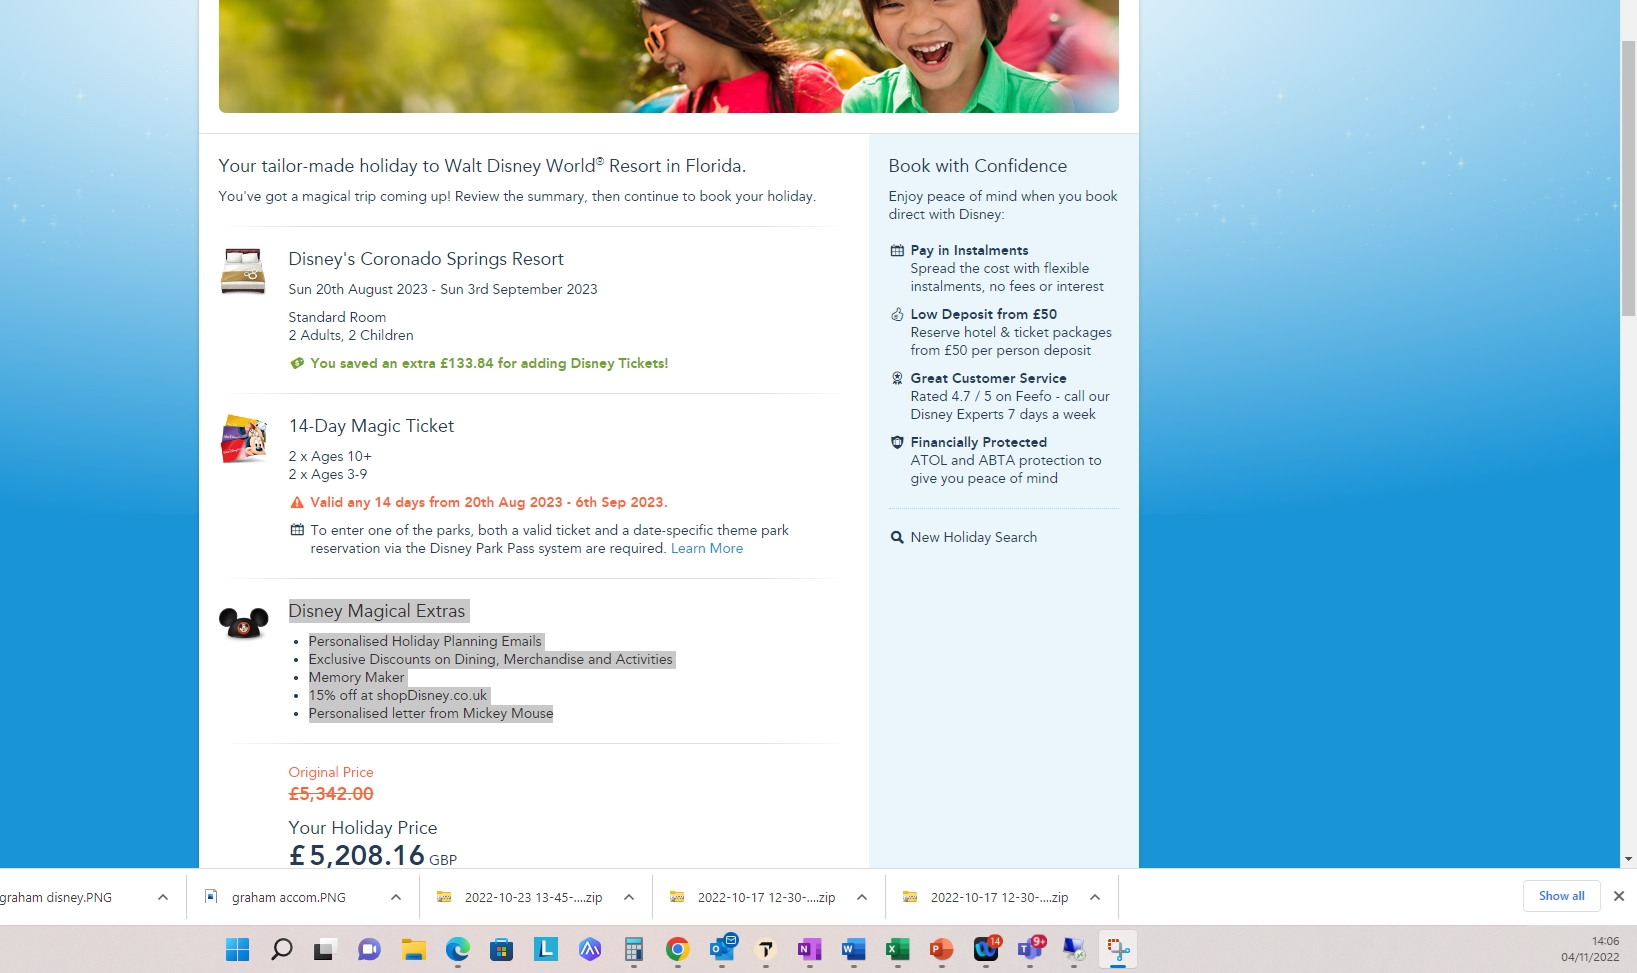Click the Magic Ticket cards image
This screenshot has height=973, width=1637.
tap(243, 439)
